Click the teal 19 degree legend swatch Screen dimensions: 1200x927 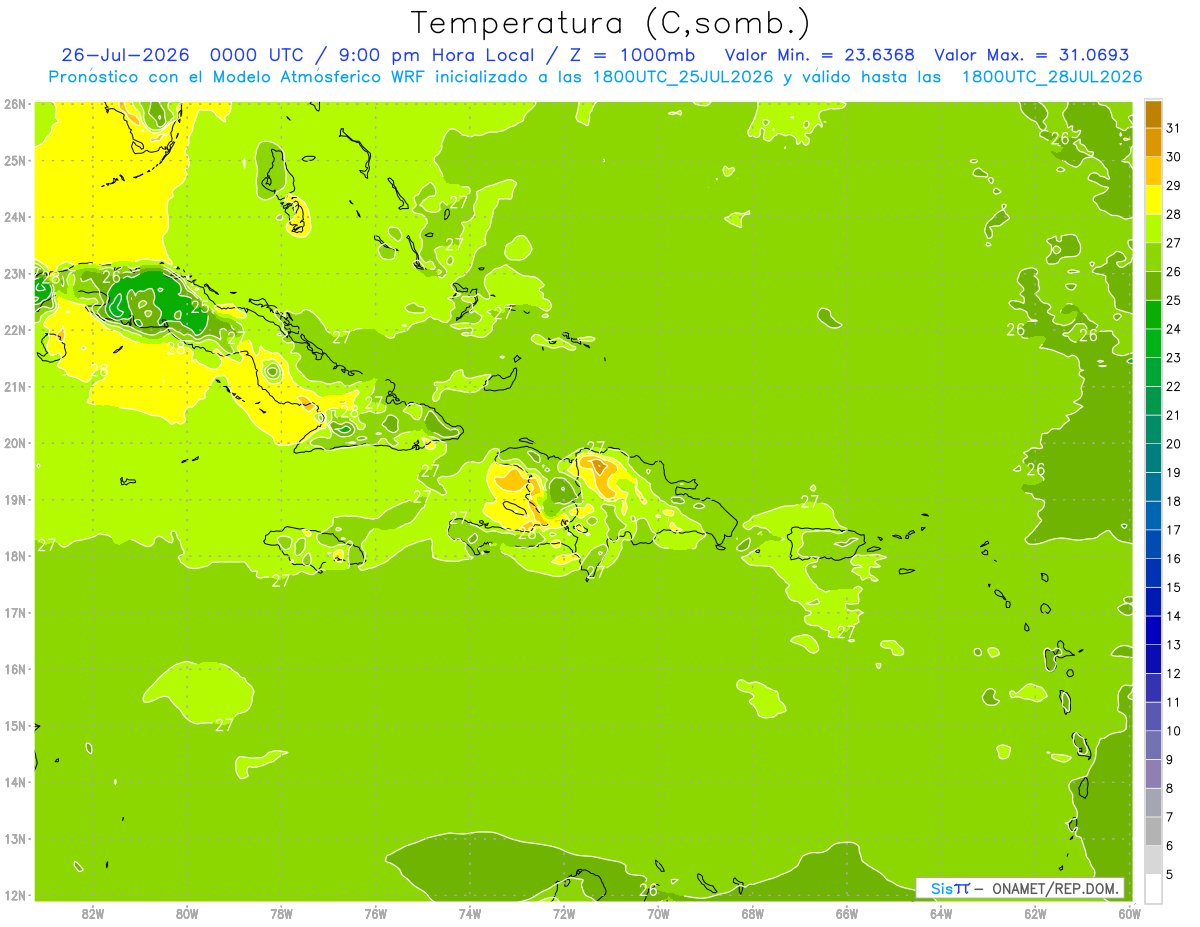click(1153, 487)
